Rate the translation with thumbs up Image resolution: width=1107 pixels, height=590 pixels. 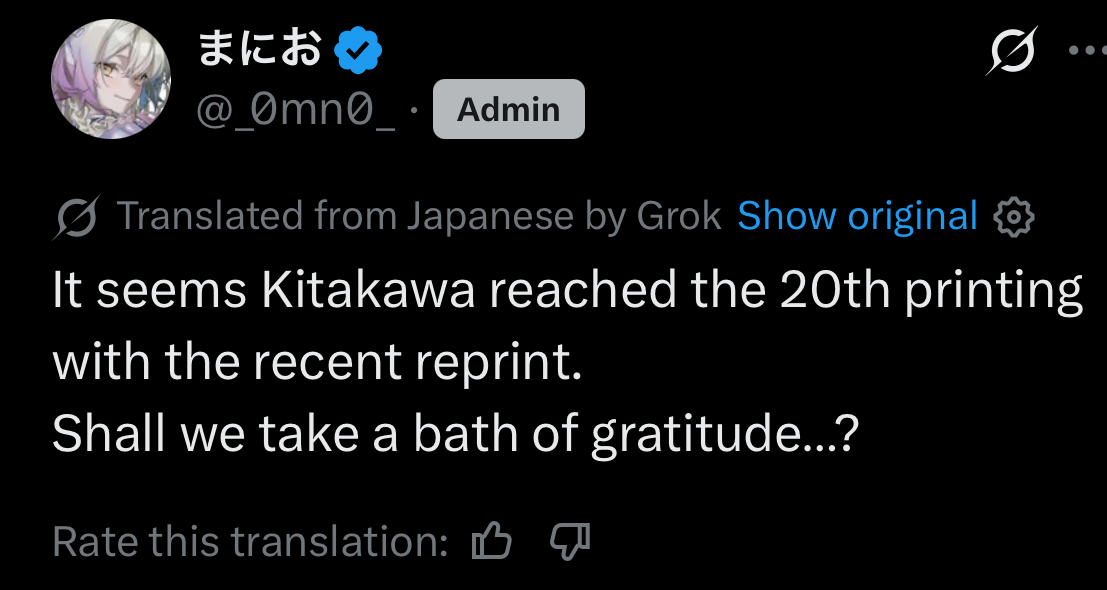click(491, 541)
